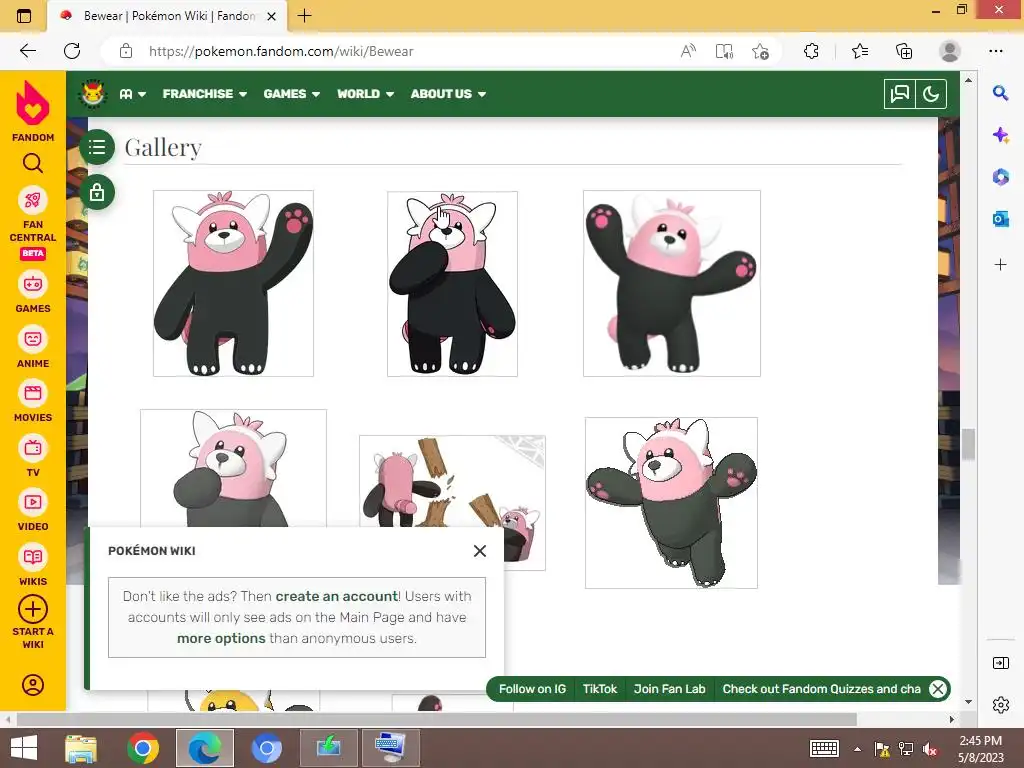View site information lock icon
The height and width of the screenshot is (768, 1024).
pyautogui.click(x=126, y=51)
